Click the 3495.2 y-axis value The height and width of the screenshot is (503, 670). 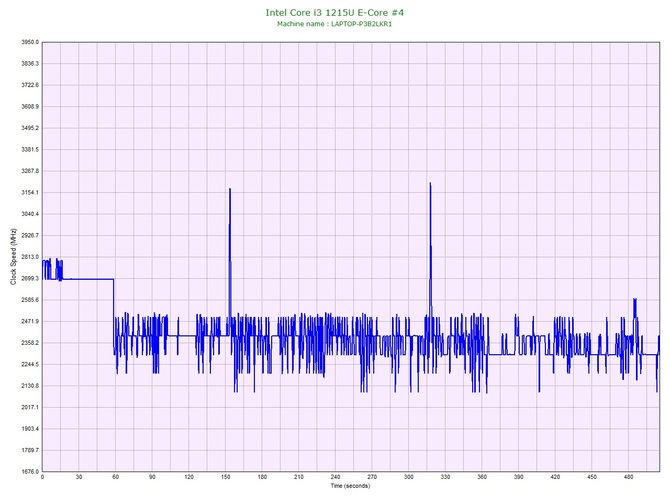(x=30, y=128)
